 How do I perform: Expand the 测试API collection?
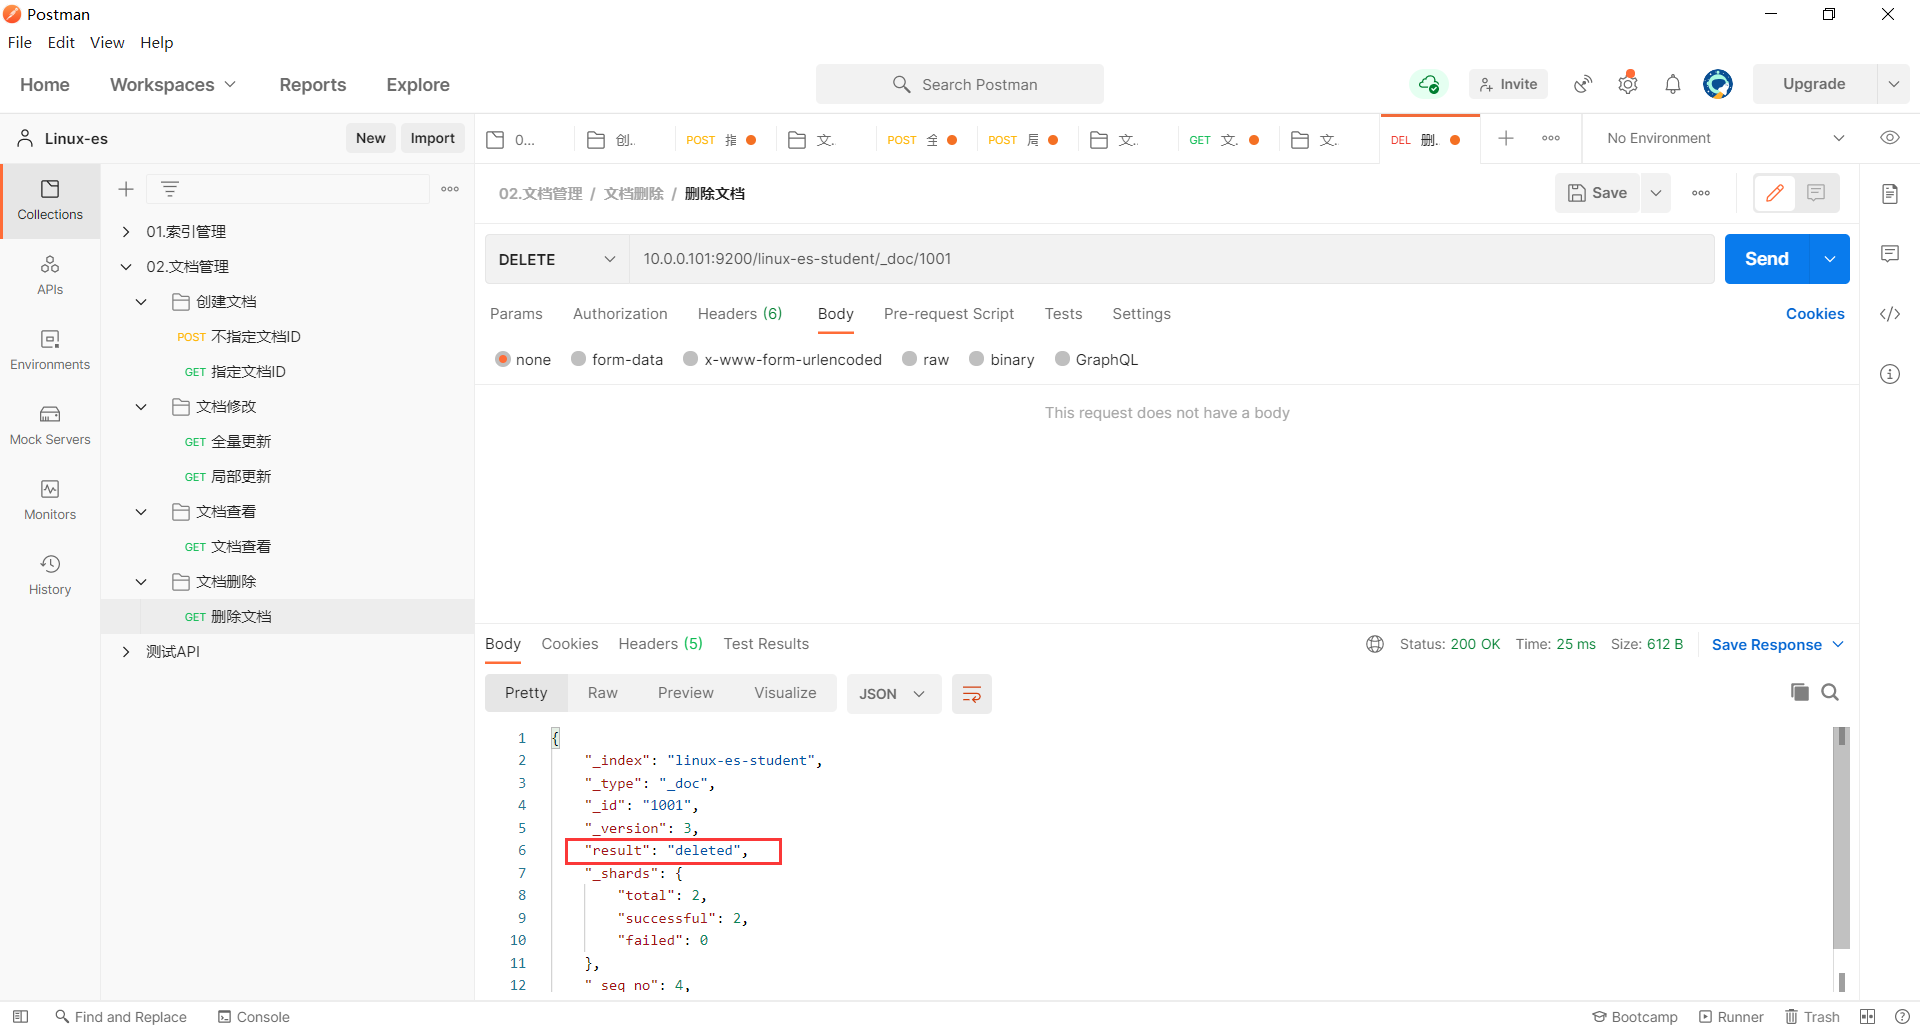pyautogui.click(x=126, y=652)
